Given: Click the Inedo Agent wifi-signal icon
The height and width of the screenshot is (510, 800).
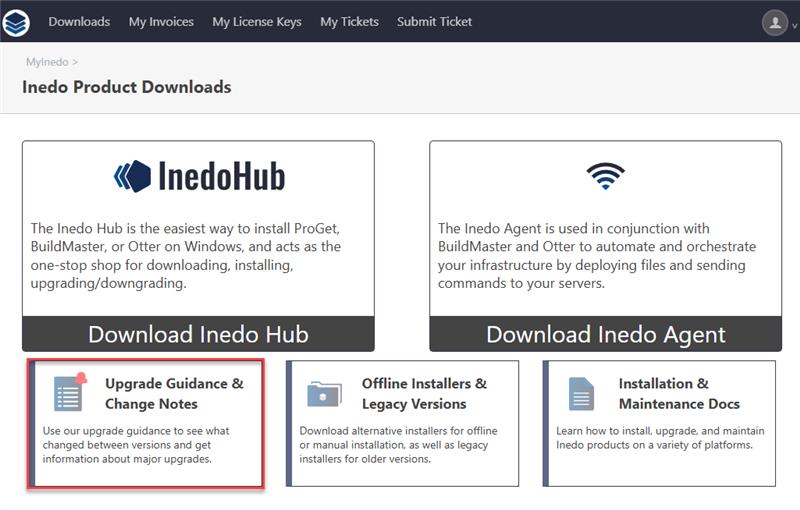Looking at the screenshot, I should pos(606,176).
